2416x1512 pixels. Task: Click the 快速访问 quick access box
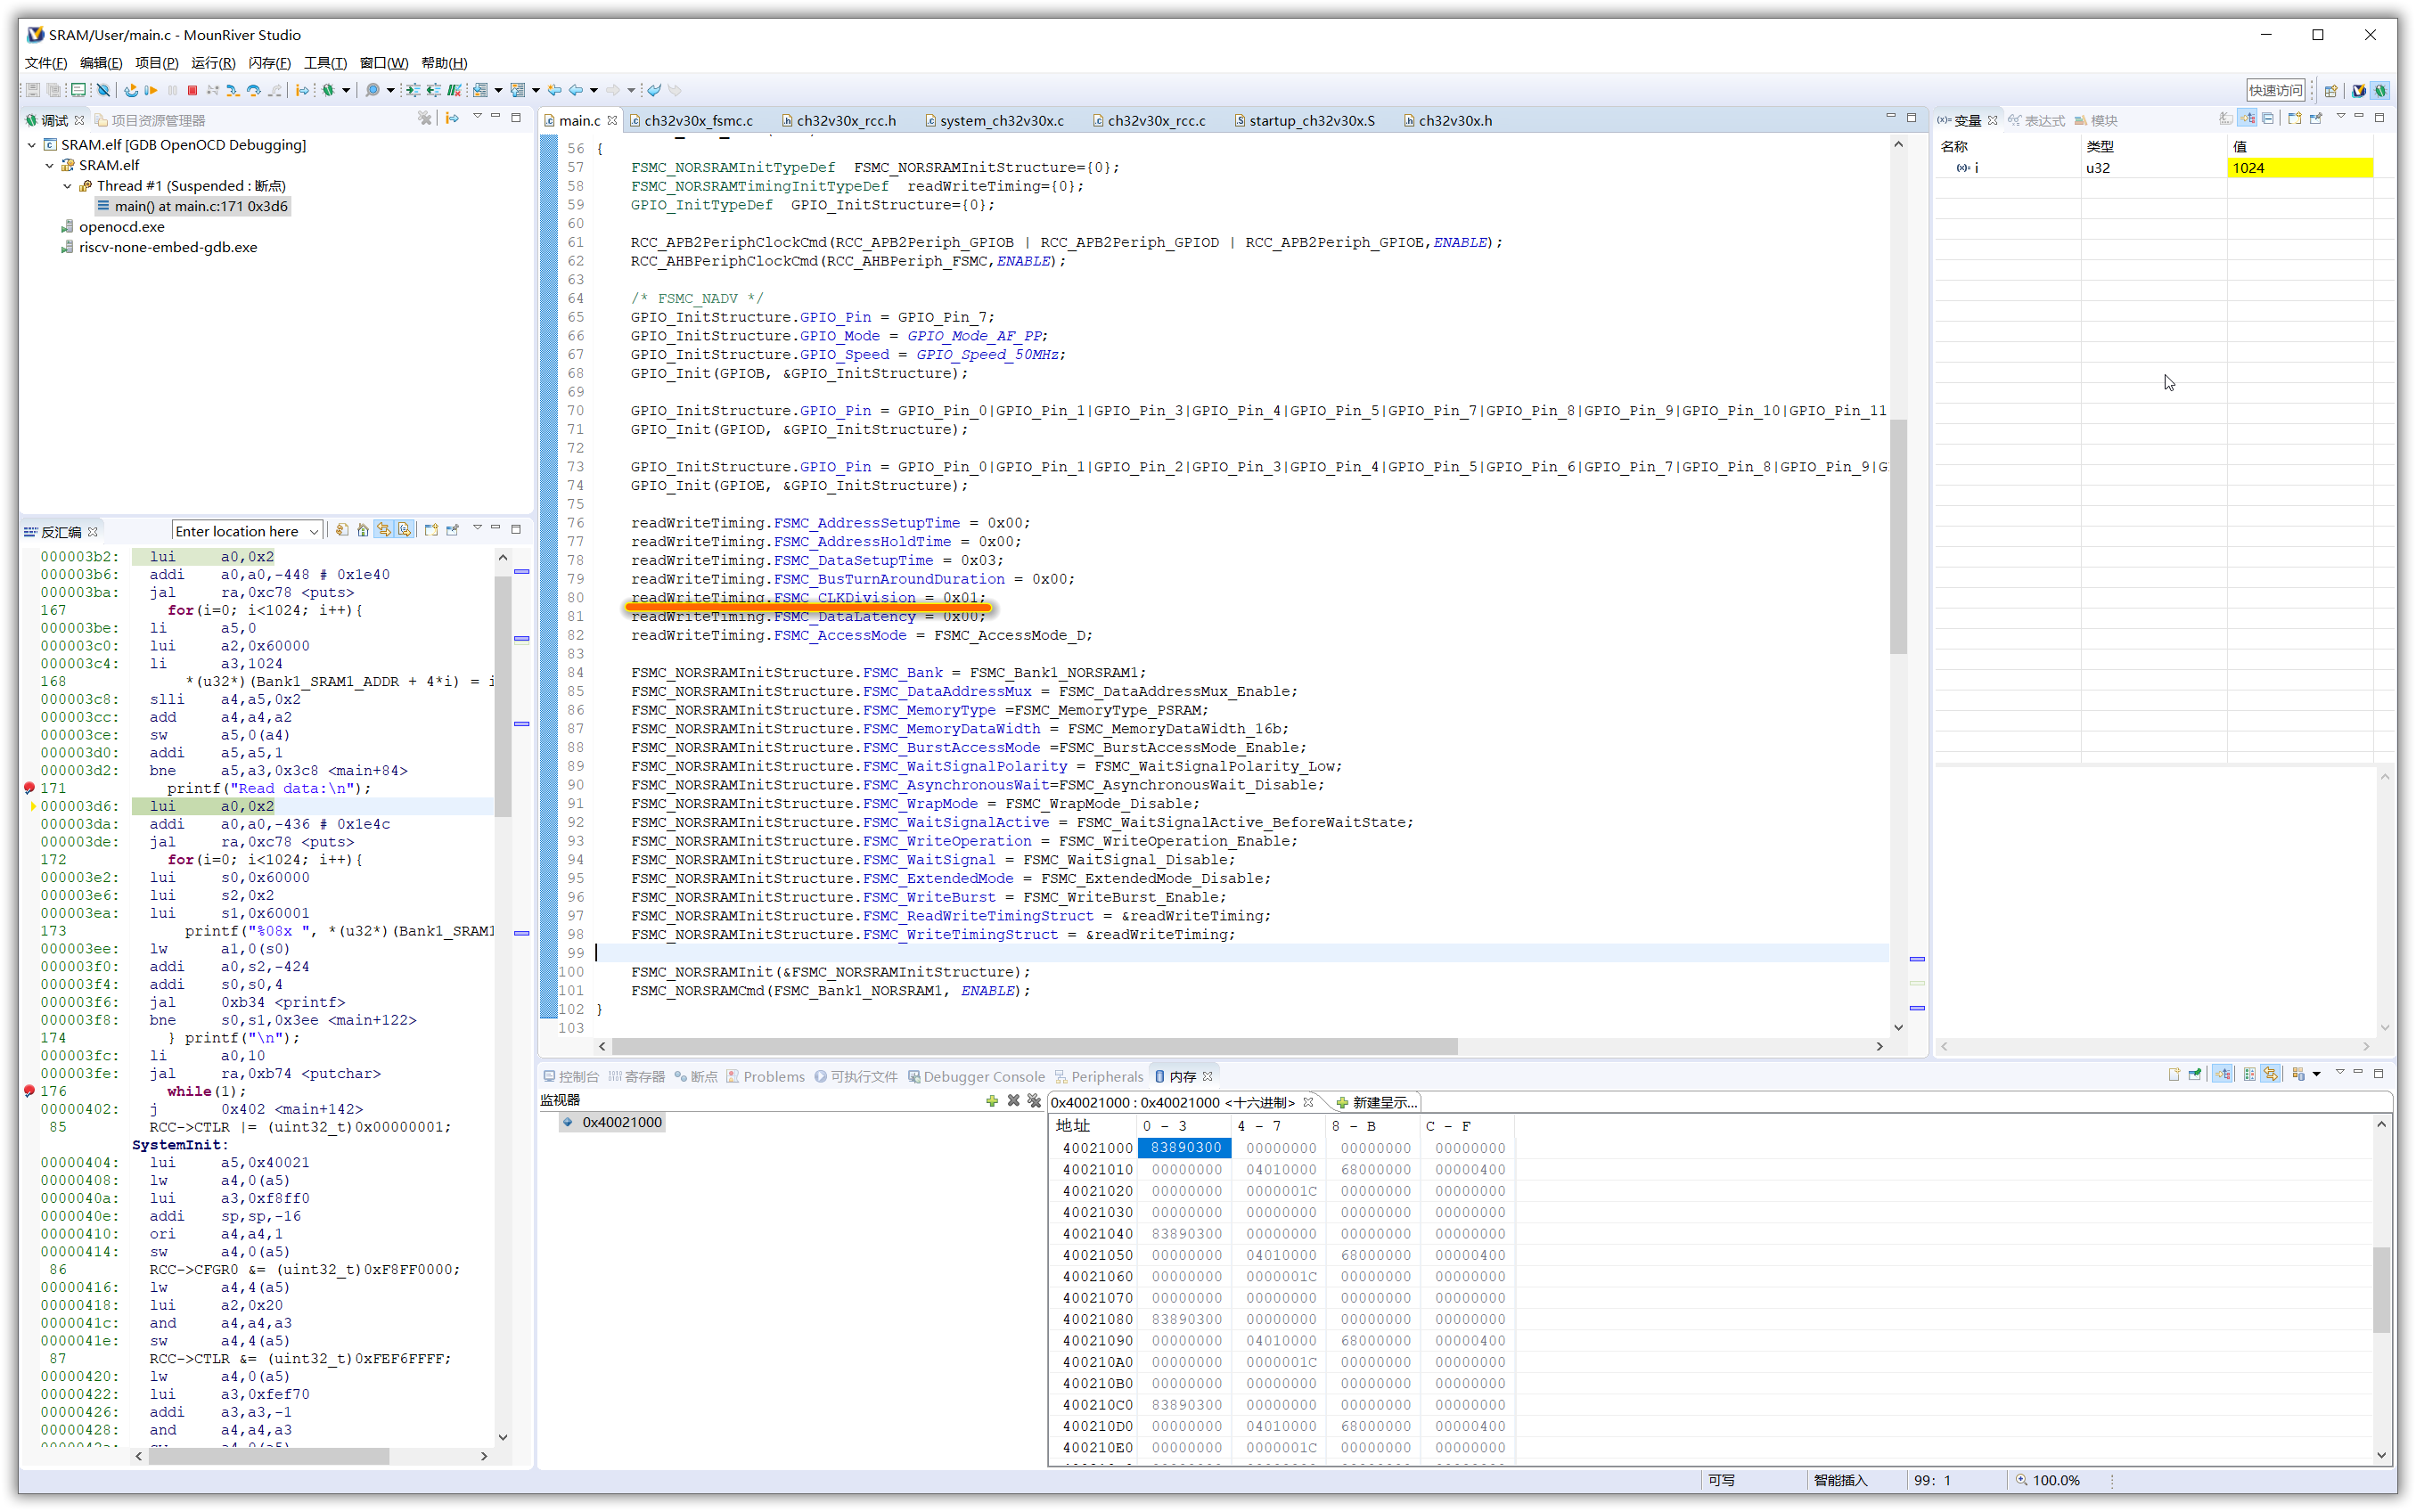2276,90
